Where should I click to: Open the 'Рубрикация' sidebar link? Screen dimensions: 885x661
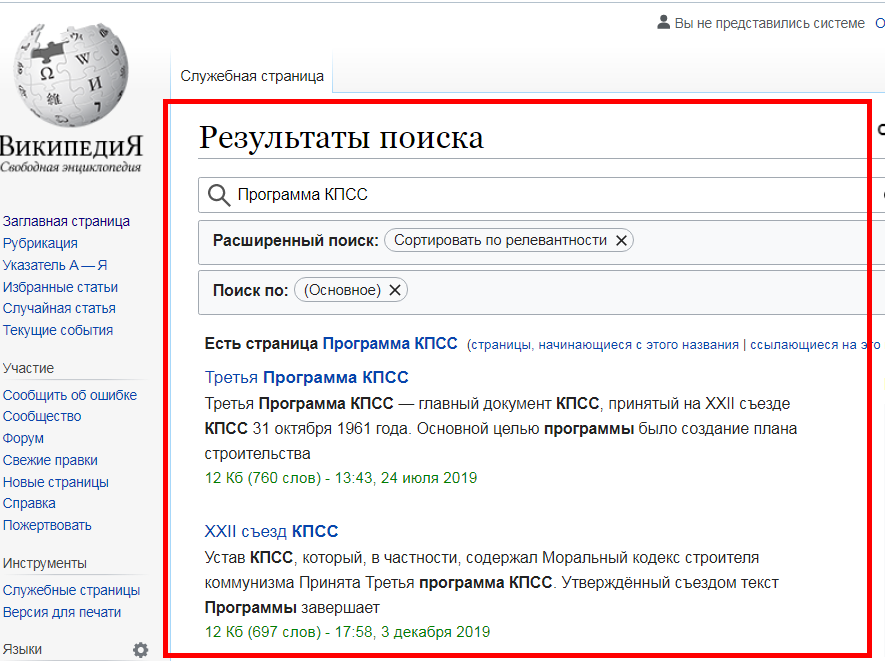click(40, 243)
